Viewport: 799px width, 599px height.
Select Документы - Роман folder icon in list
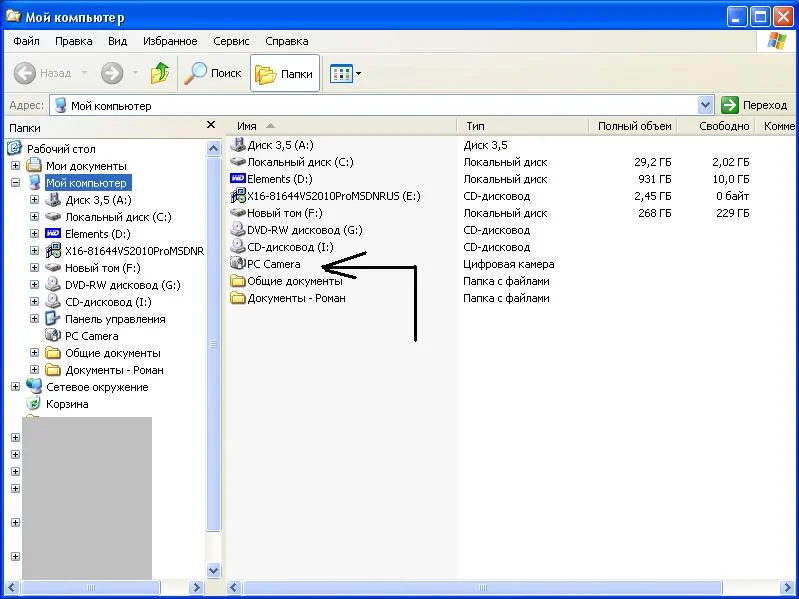(x=237, y=297)
